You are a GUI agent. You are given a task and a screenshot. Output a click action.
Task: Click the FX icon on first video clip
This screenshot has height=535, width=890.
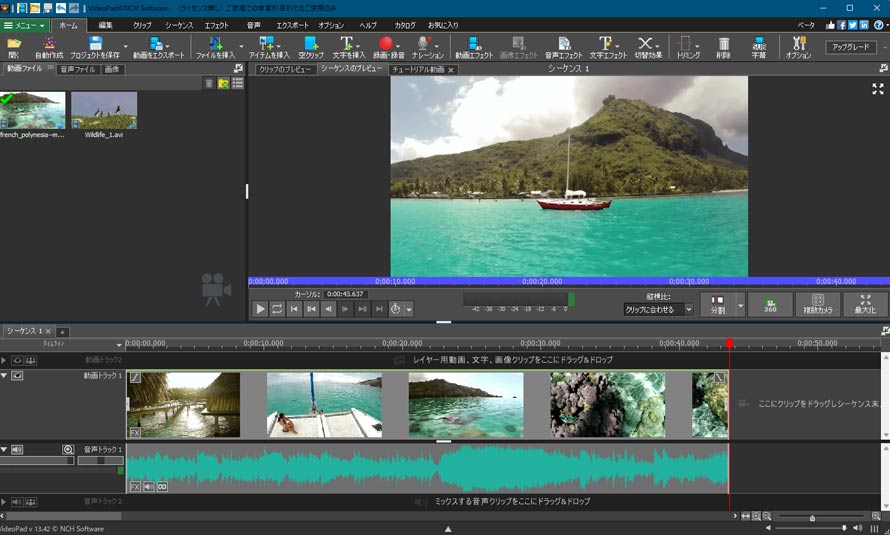coord(135,432)
